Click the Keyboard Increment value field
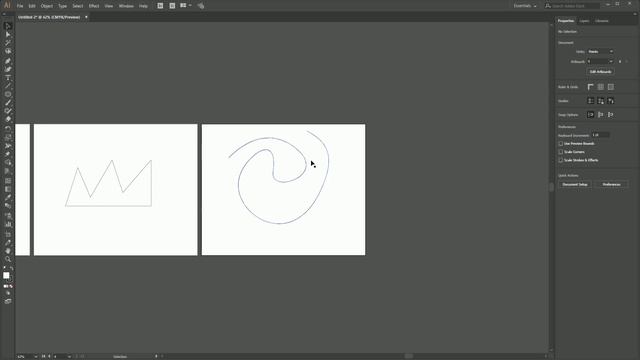The height and width of the screenshot is (360, 640). point(600,135)
